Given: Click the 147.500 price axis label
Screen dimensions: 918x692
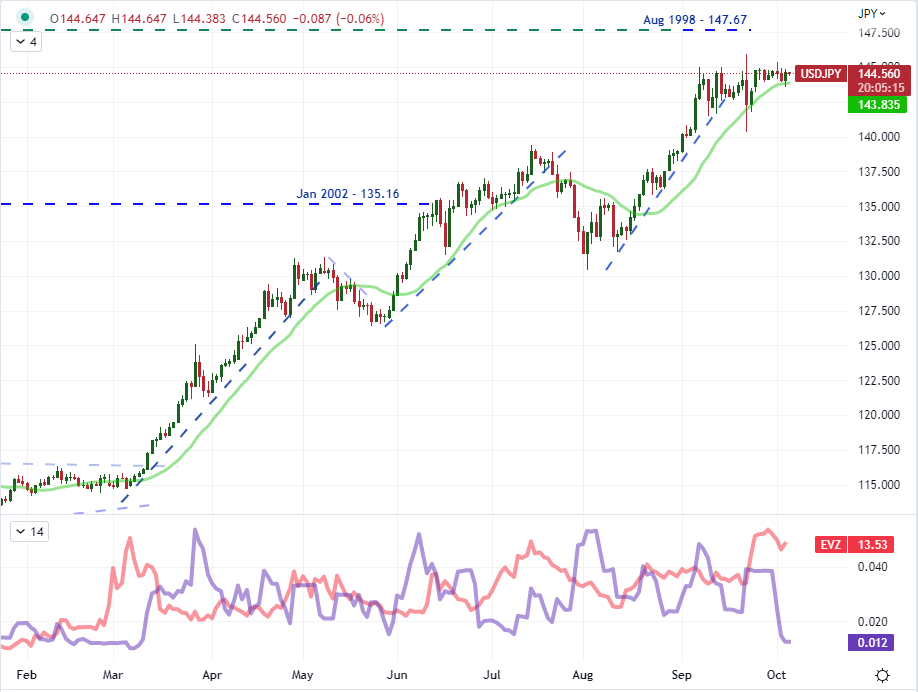Looking at the screenshot, I should pyautogui.click(x=879, y=33).
